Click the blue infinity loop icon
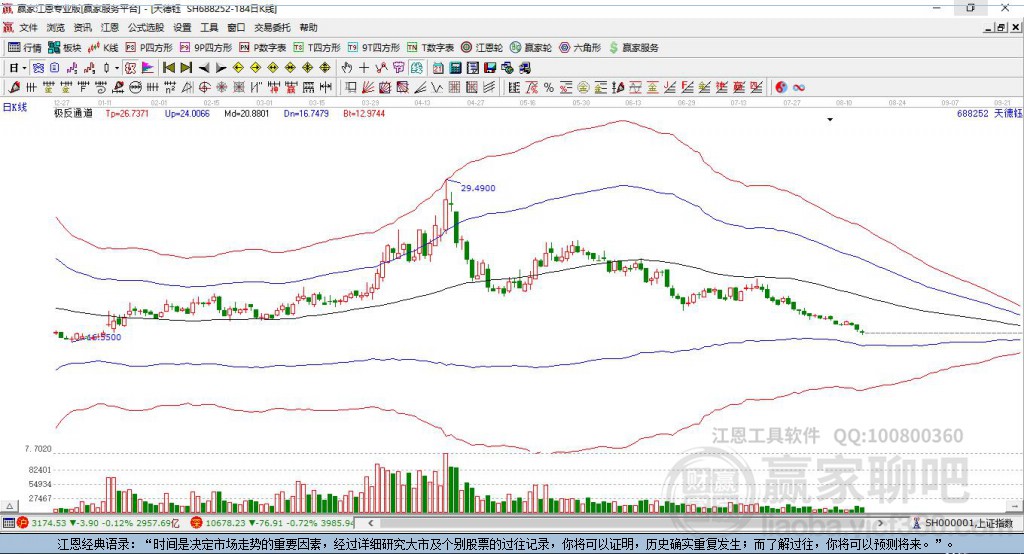Viewport: 1024px width, 554px height. coord(798,88)
